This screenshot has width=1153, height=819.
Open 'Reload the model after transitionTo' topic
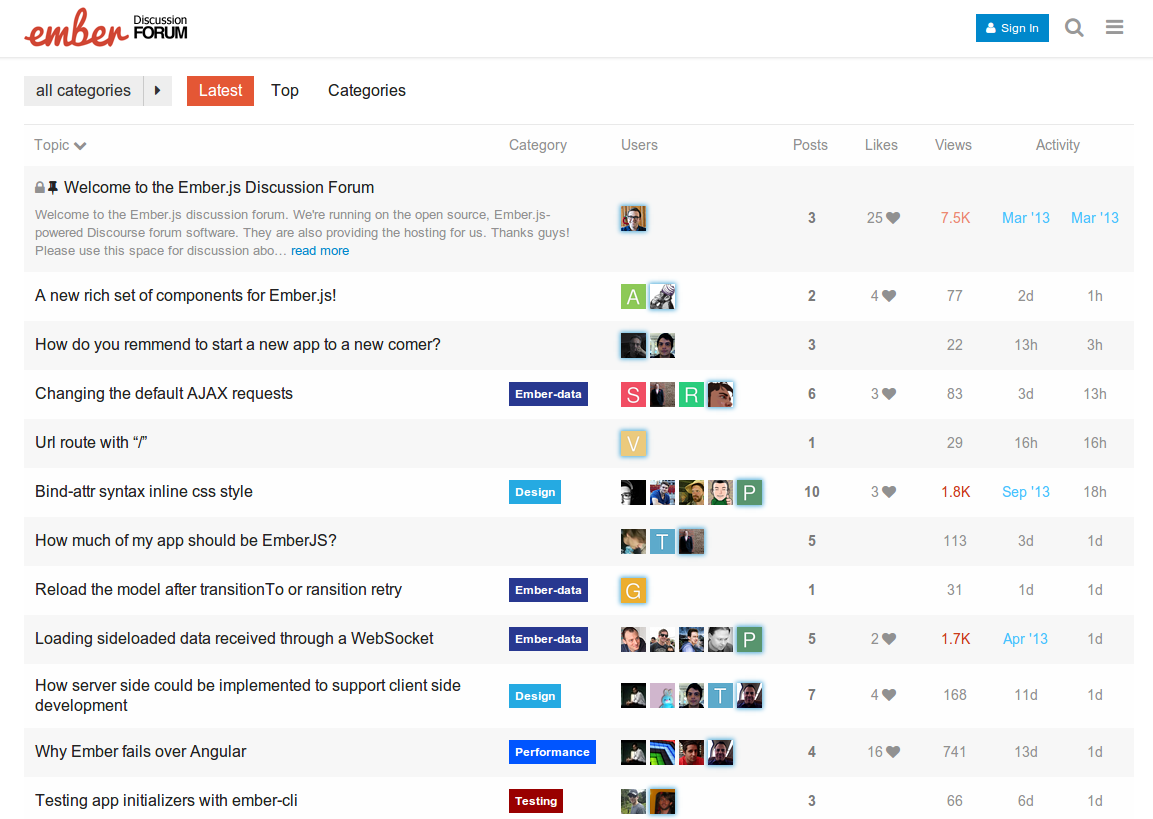(x=218, y=590)
